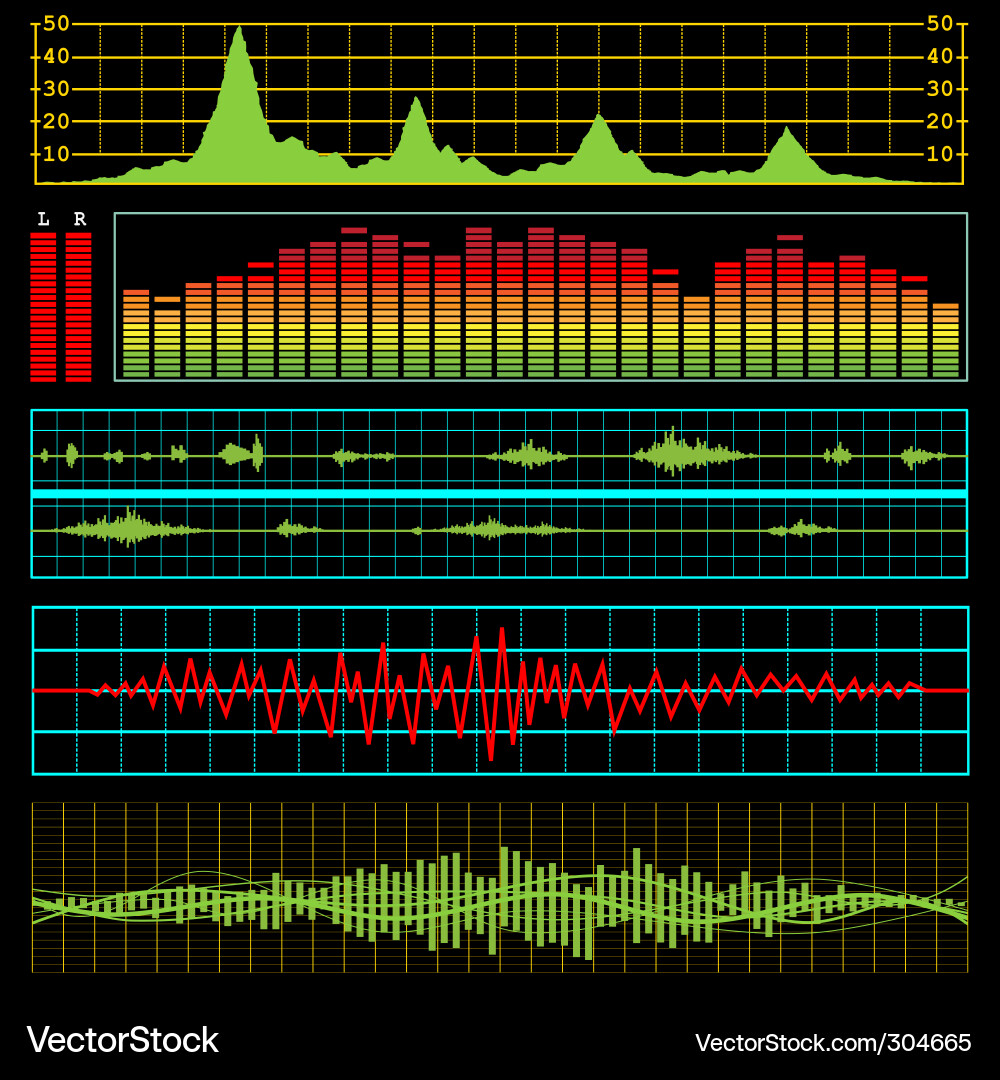Click the right axis label "40"
Screen dimensions: 1000x1080
940,56
